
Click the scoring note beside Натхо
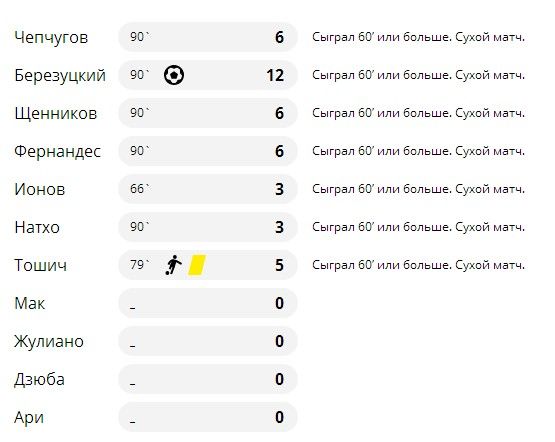[418, 227]
